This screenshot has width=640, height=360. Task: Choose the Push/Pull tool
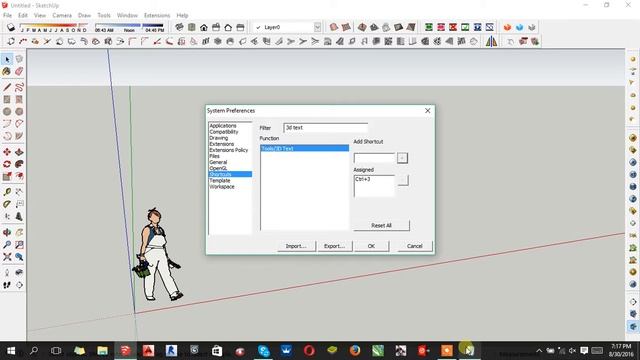(x=19, y=152)
